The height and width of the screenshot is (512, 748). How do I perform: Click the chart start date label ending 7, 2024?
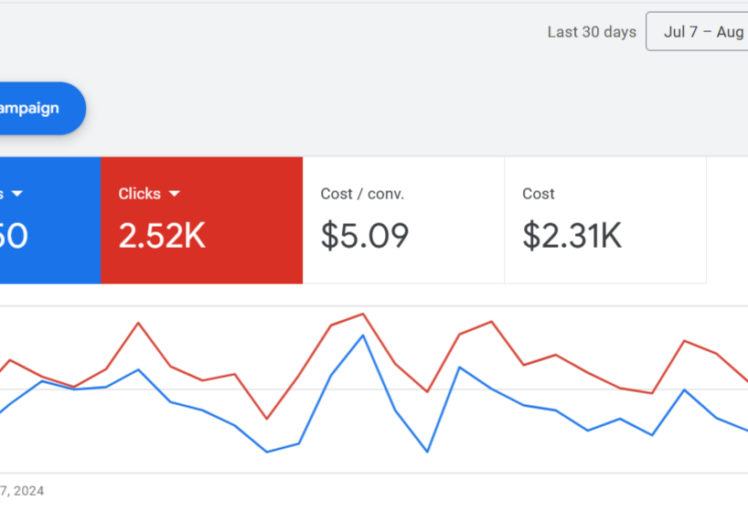[22, 490]
